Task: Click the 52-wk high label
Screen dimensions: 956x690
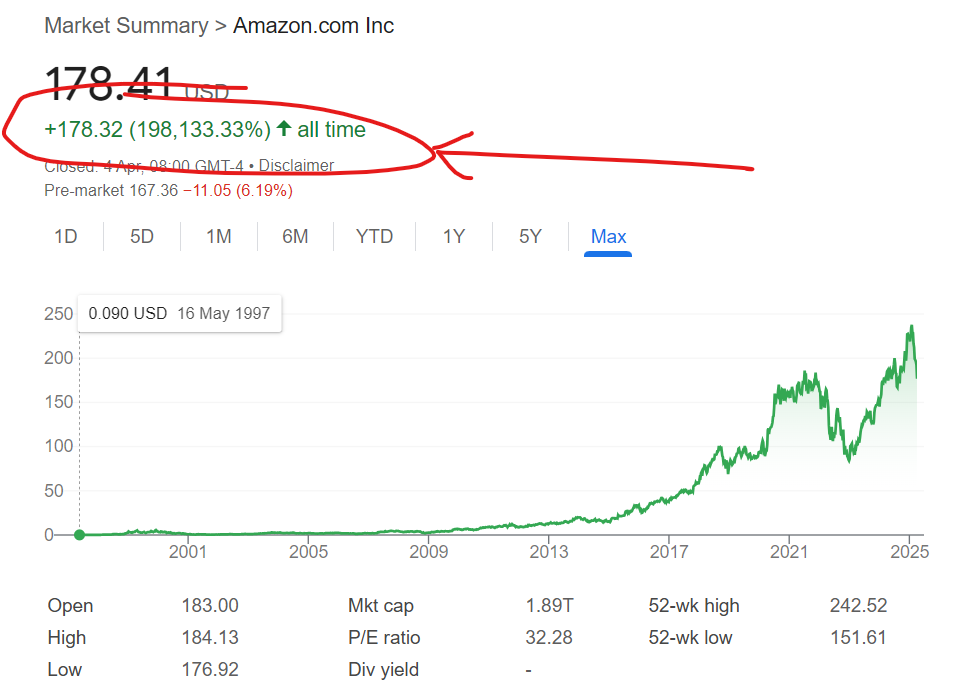Action: coord(694,606)
